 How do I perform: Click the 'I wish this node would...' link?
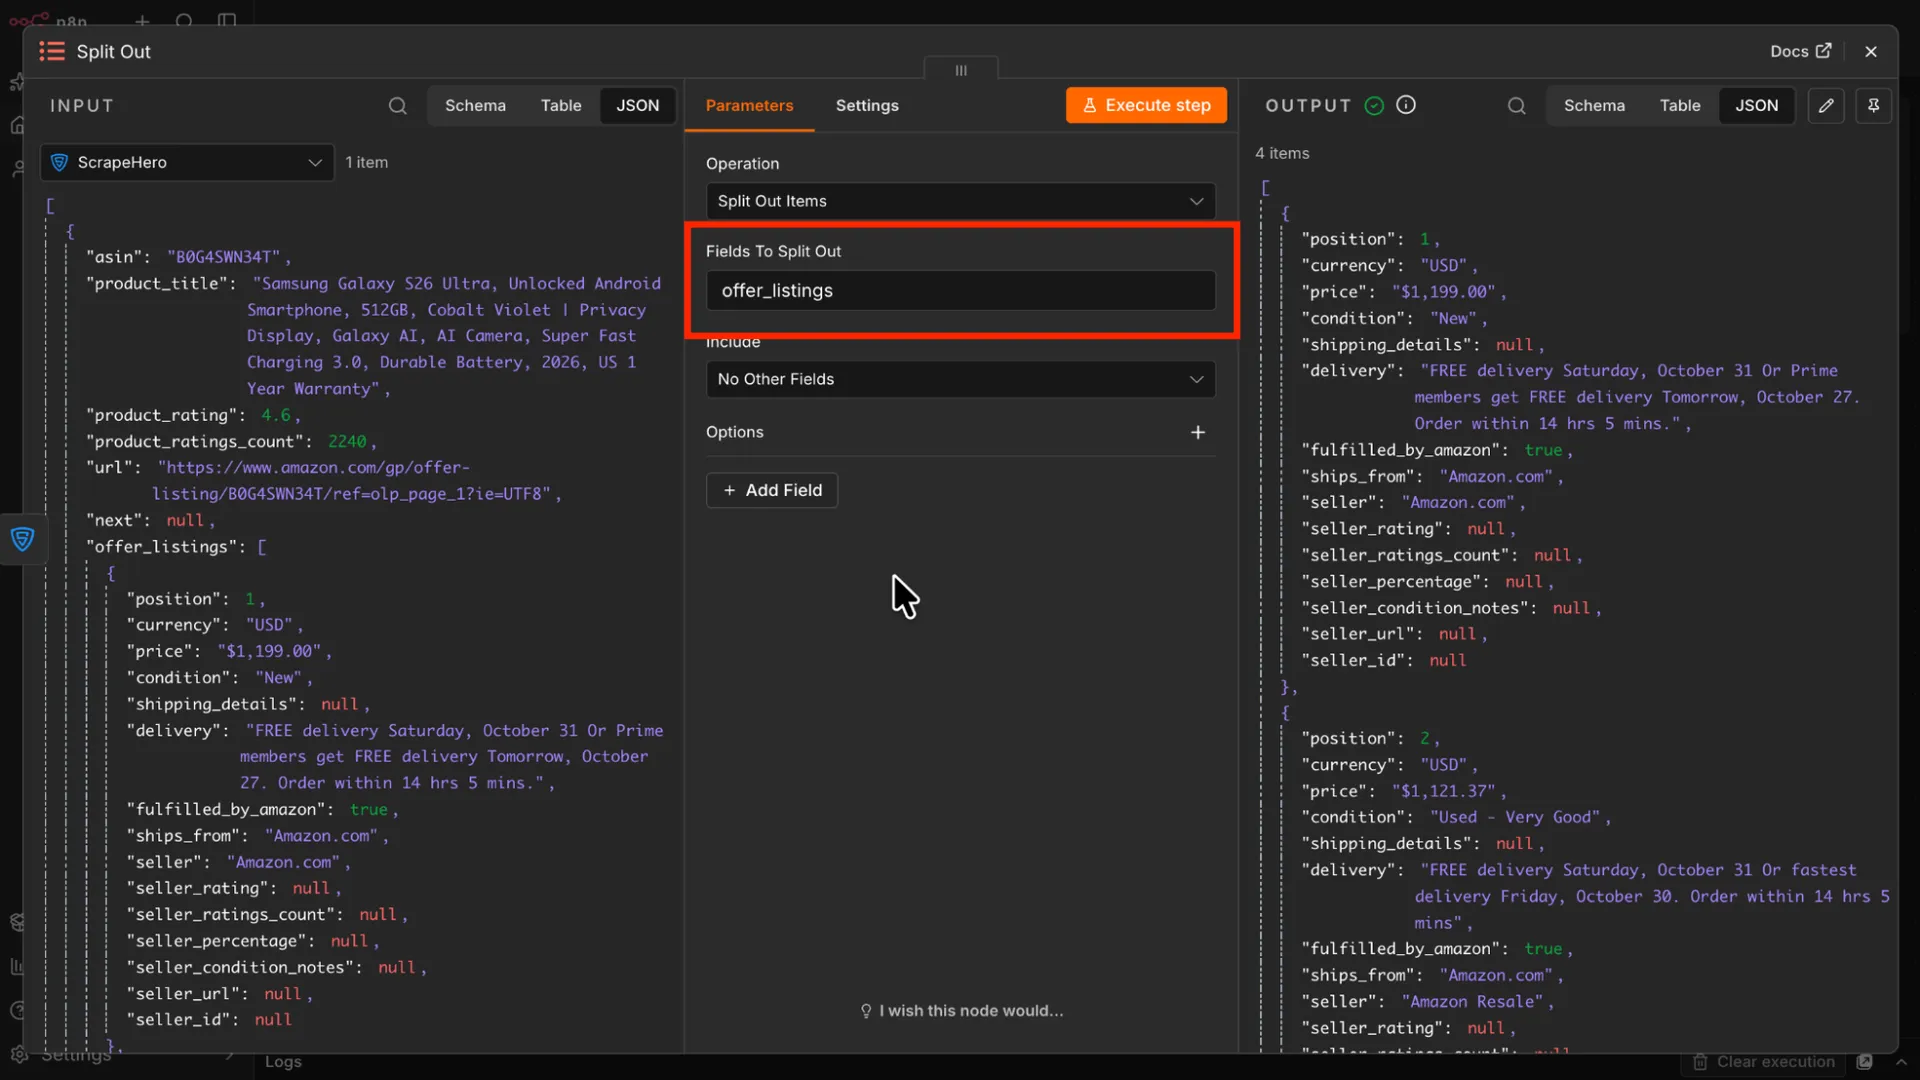(961, 1011)
